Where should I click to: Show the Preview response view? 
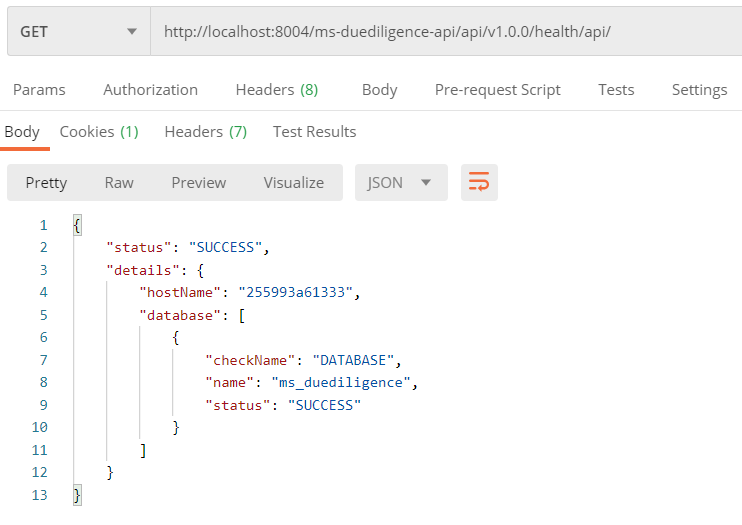tap(198, 182)
